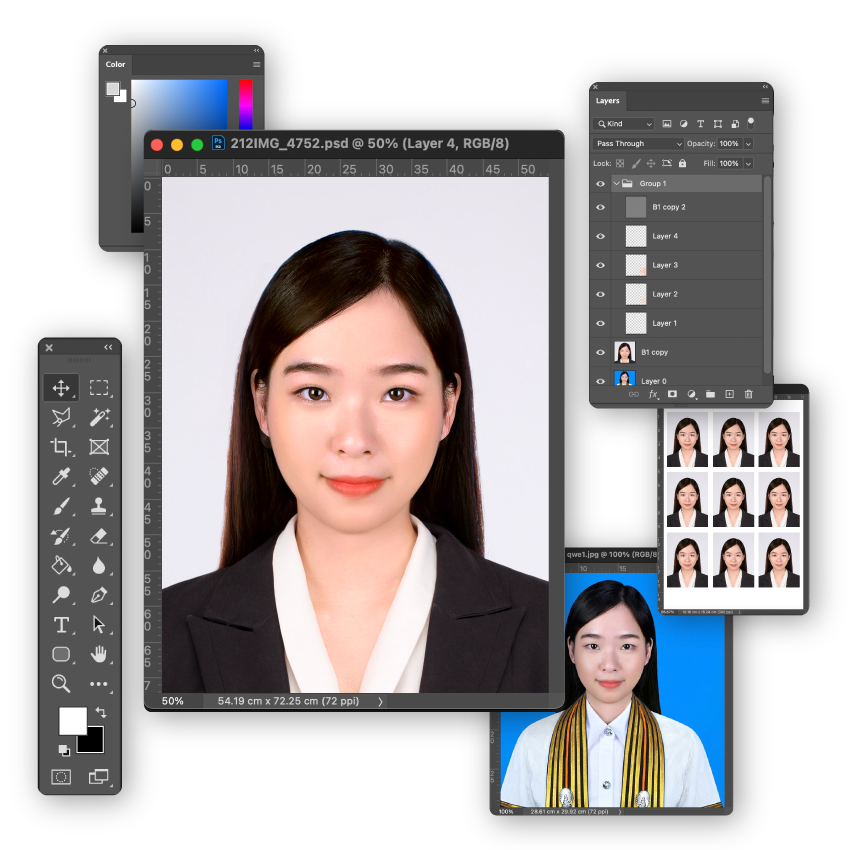850x850 pixels.
Task: Select the Hand tool
Action: [99, 654]
